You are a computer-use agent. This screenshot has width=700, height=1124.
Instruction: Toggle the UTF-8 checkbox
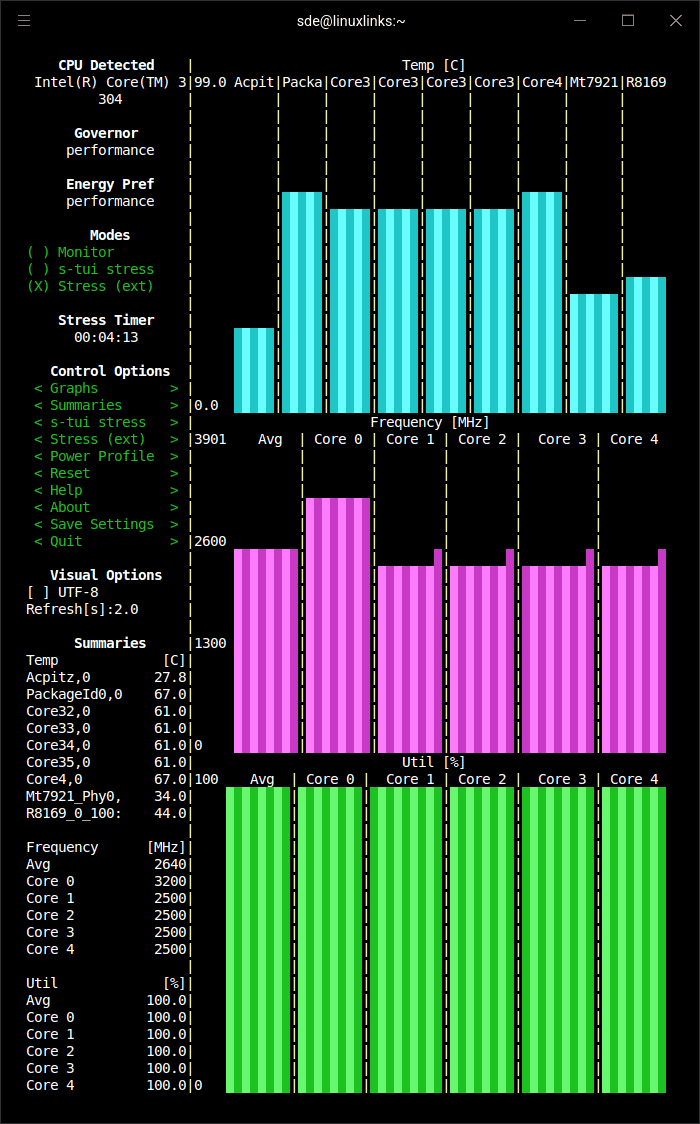(x=62, y=592)
